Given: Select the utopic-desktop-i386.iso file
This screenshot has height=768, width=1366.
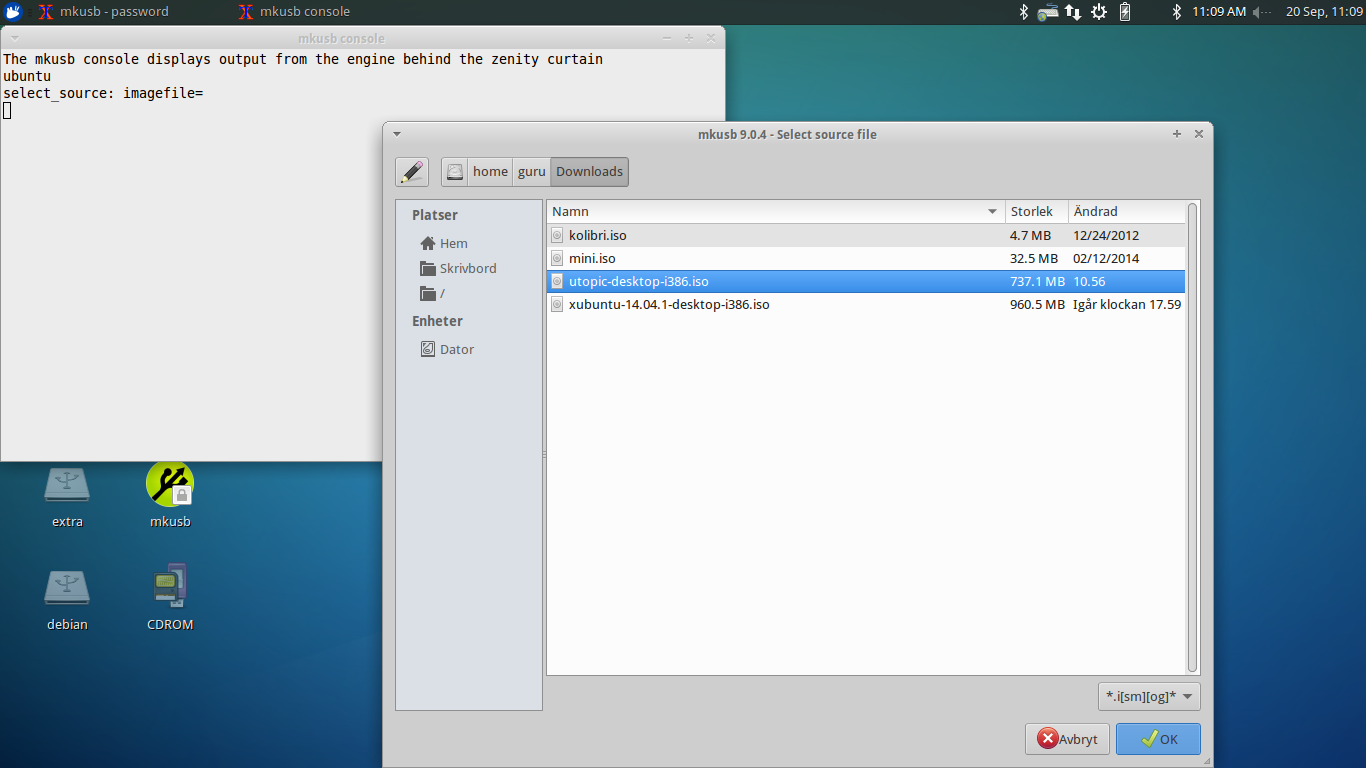Looking at the screenshot, I should pos(866,282).
